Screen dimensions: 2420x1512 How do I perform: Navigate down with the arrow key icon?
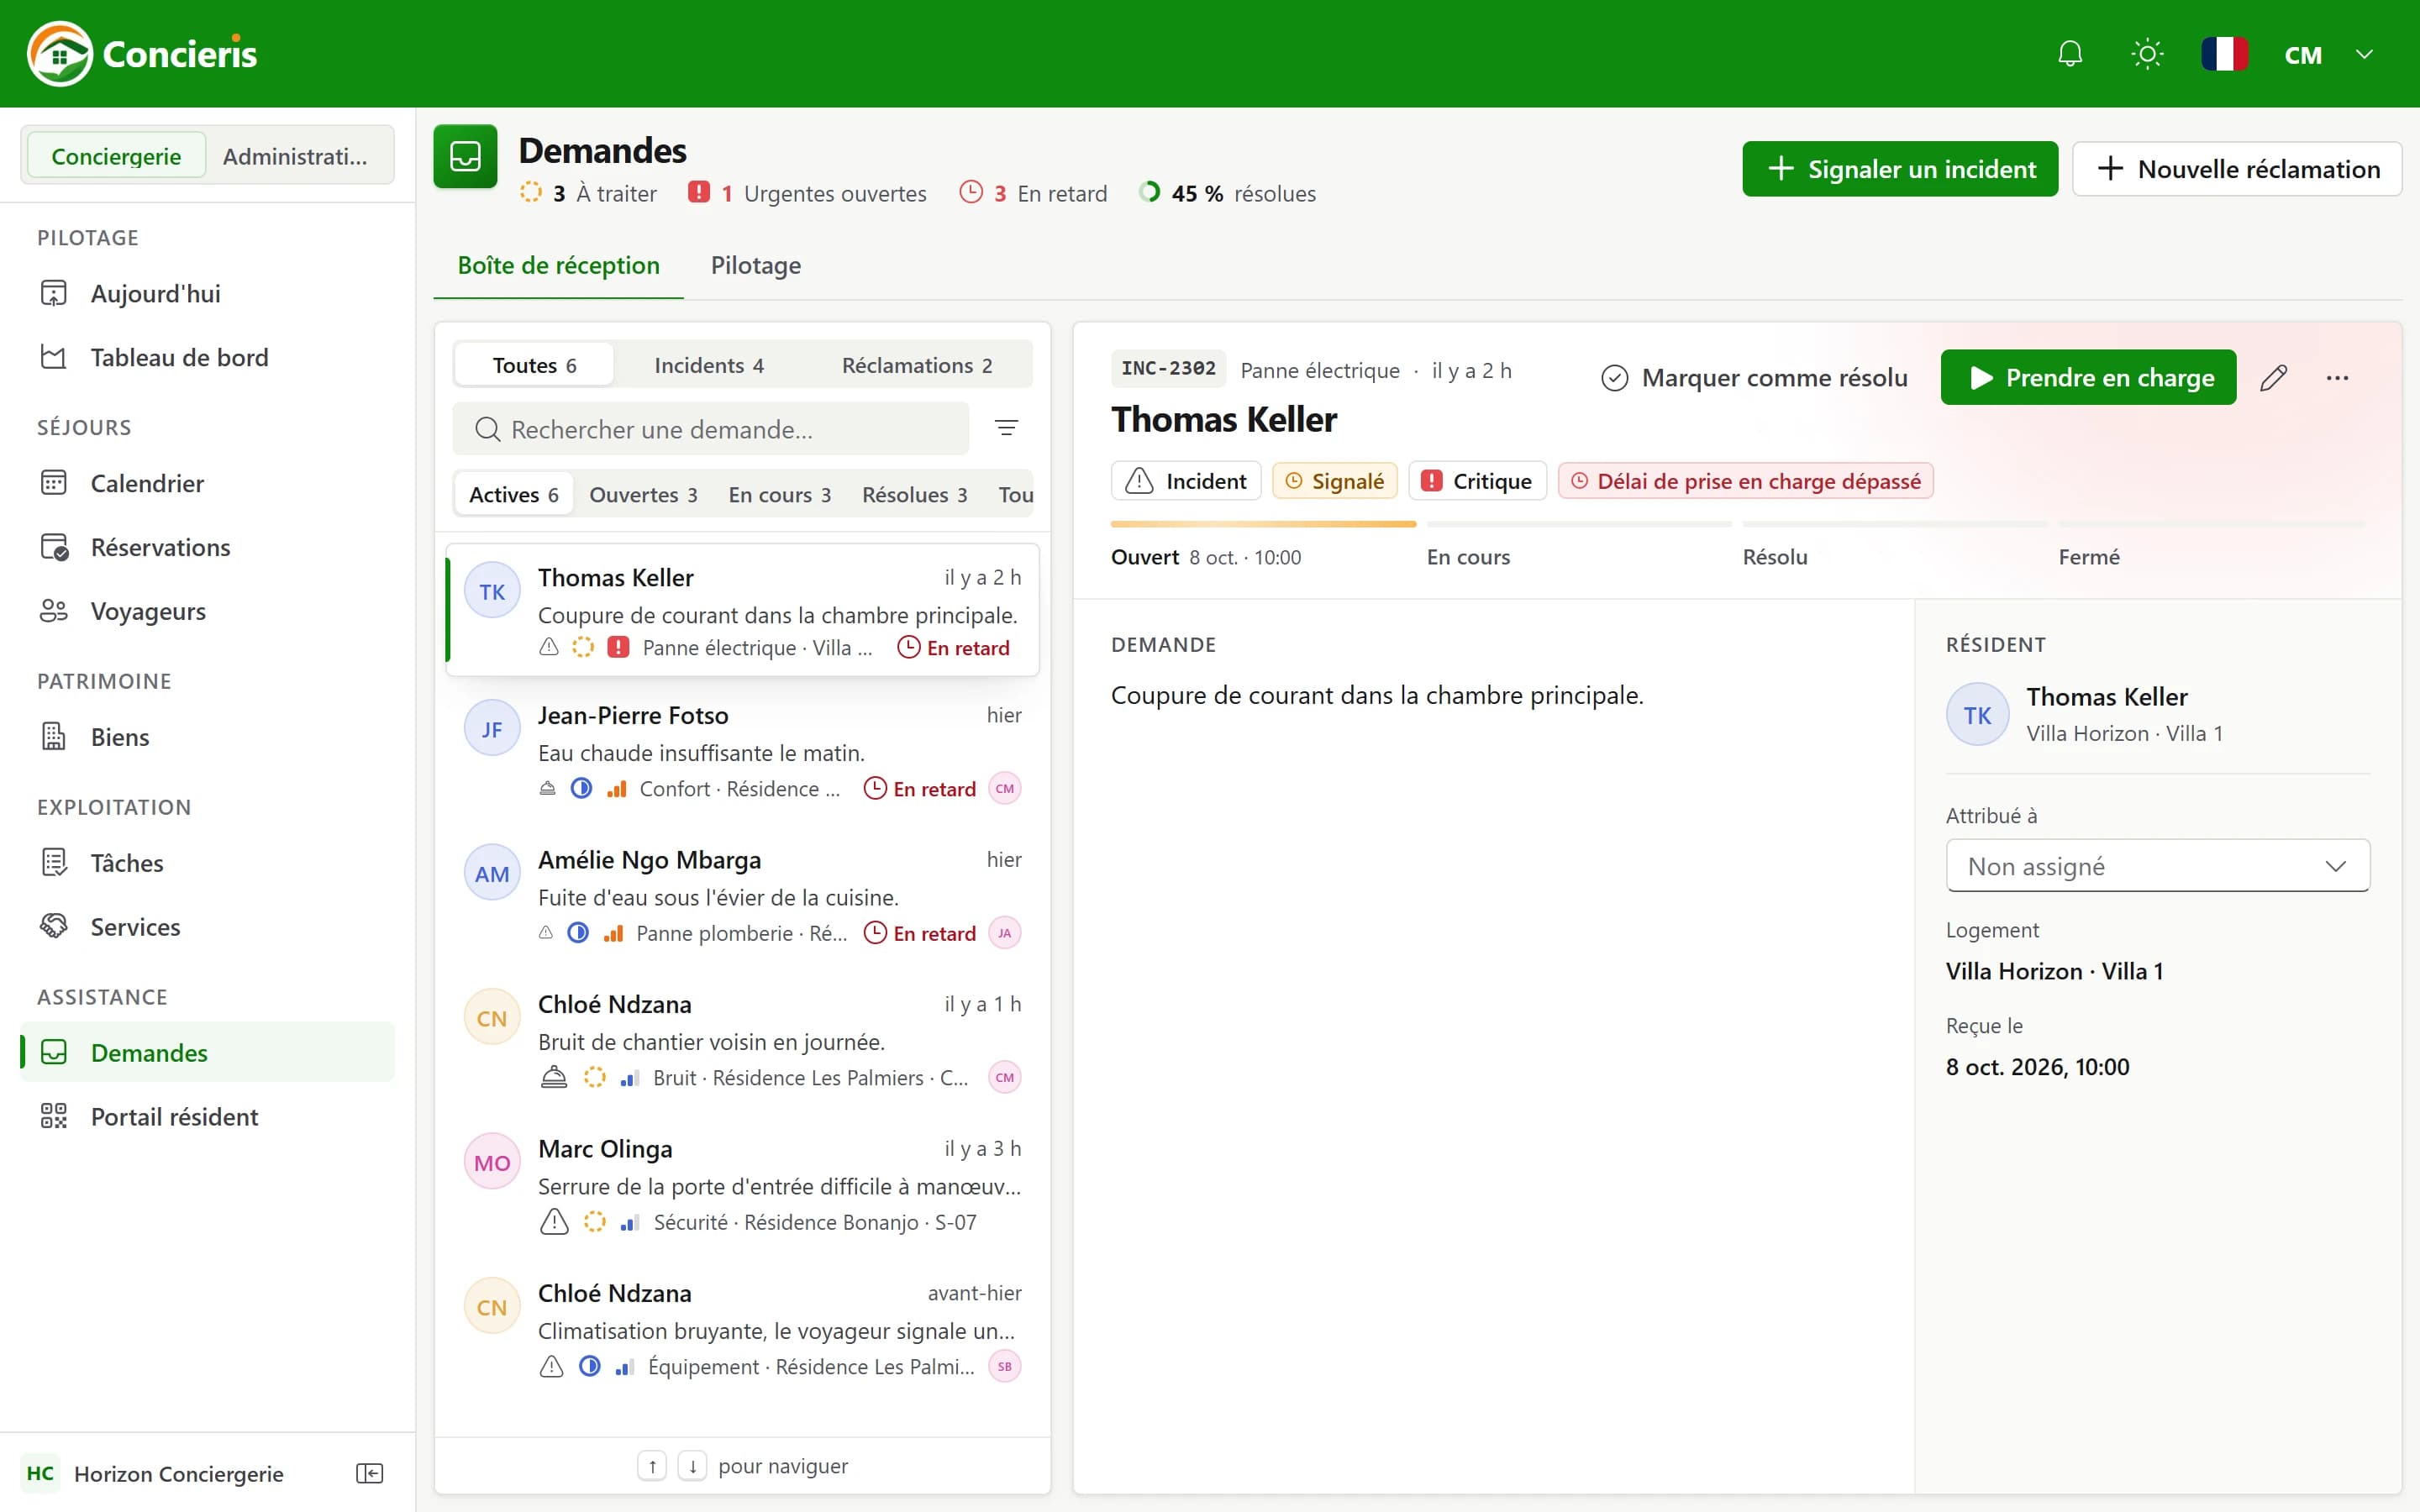[692, 1466]
